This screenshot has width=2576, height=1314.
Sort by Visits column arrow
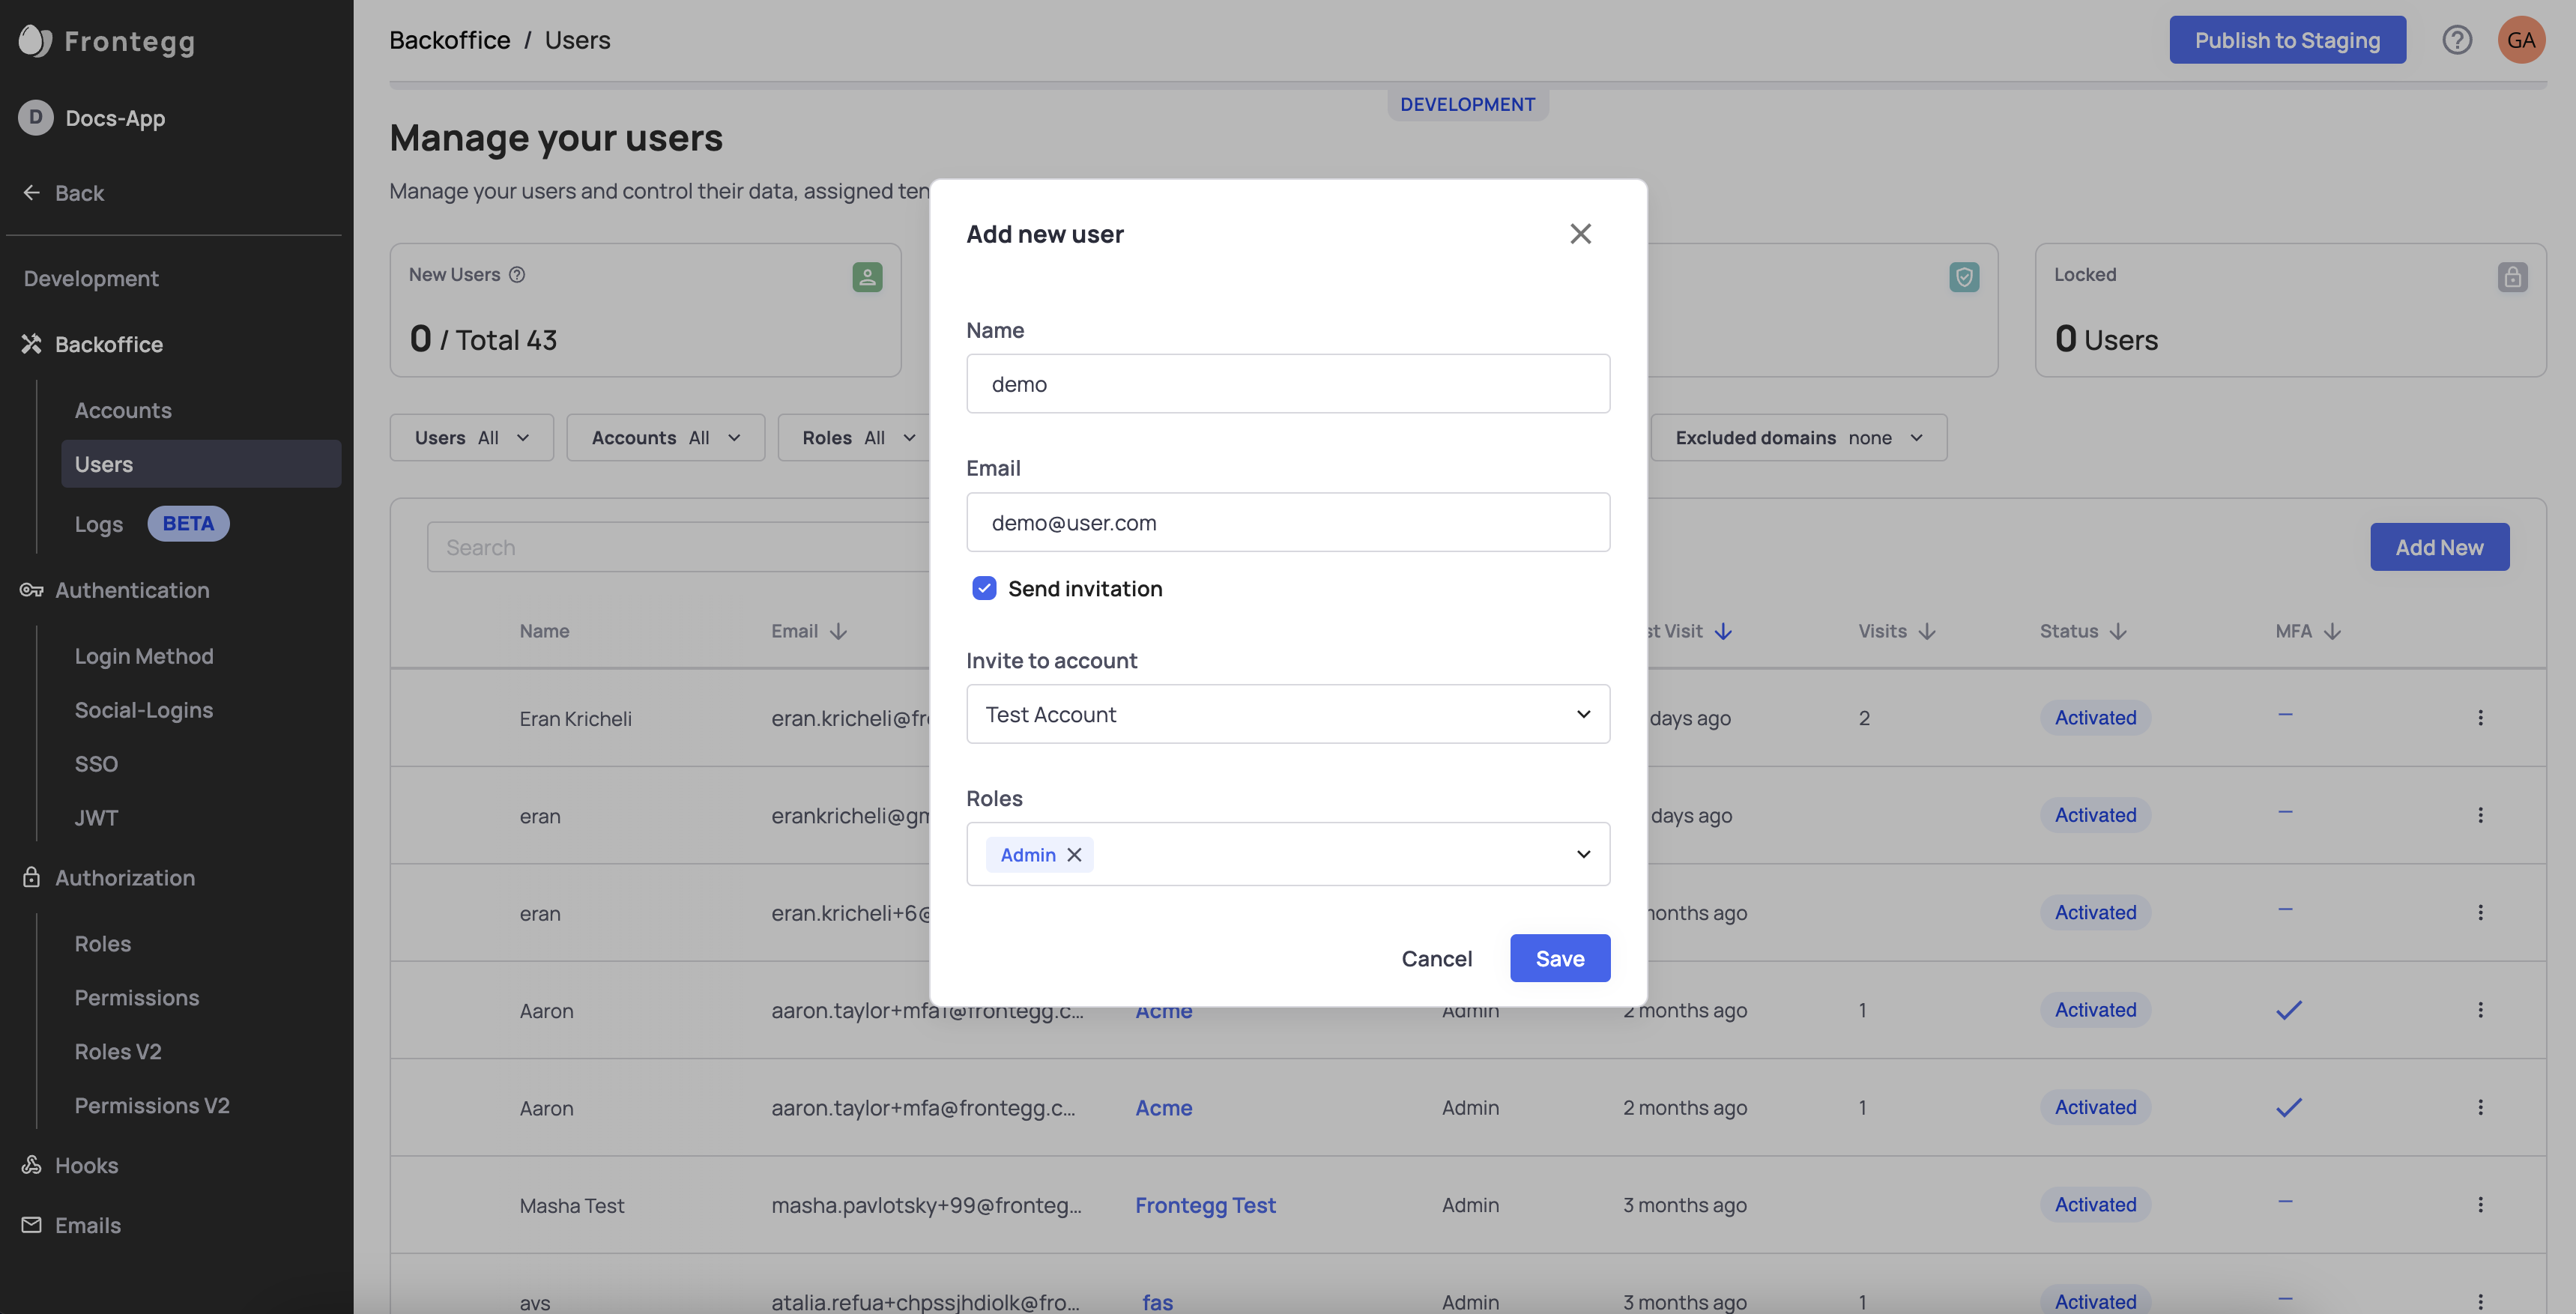click(1927, 632)
